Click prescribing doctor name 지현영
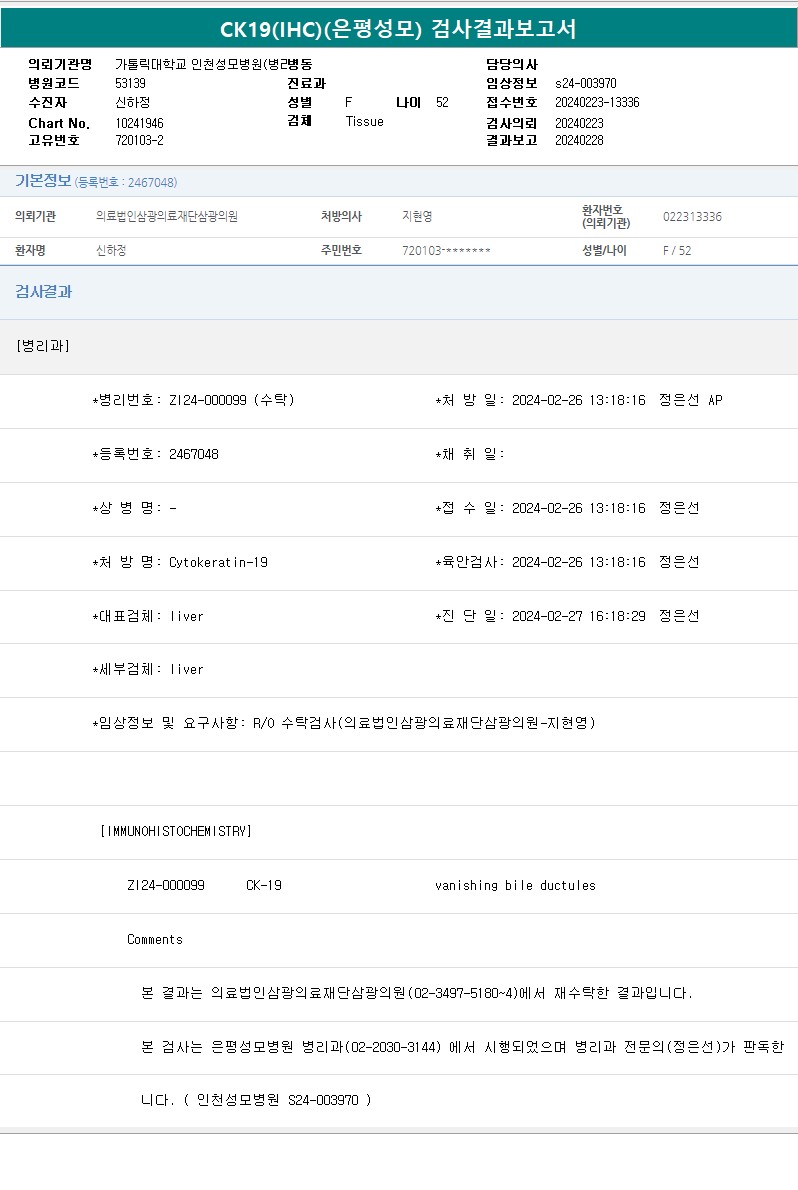 [417, 217]
